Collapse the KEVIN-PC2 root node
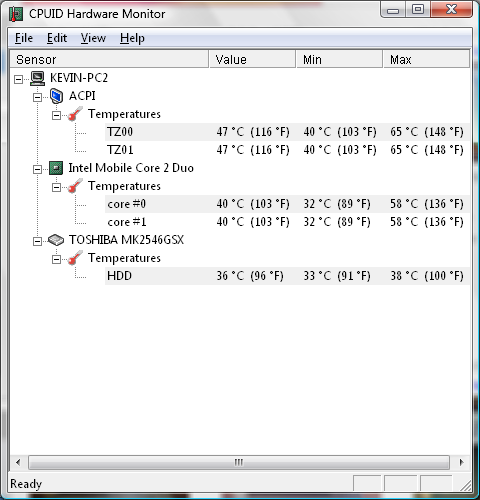Viewport: 480px width, 500px height. pos(18,79)
